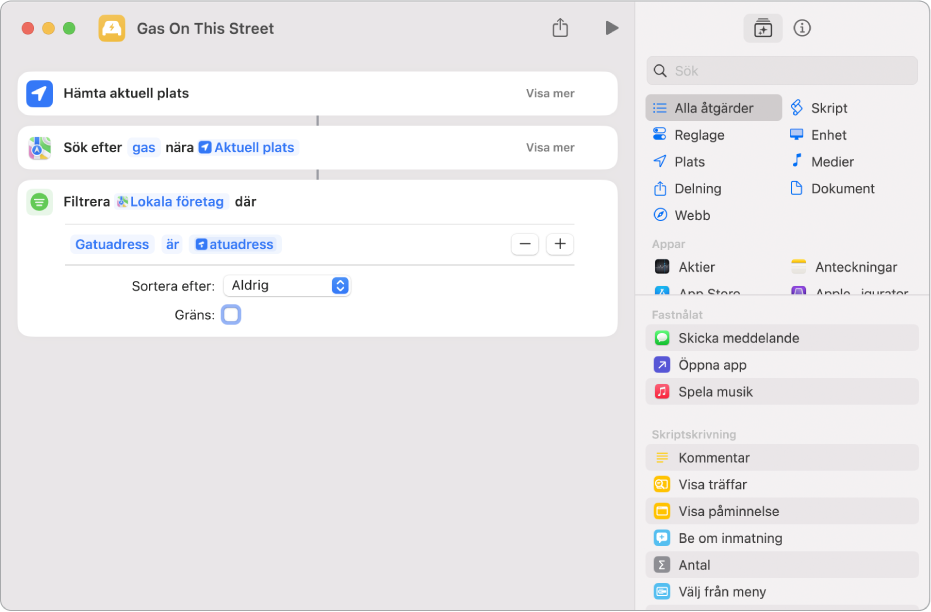Edit the 'gas' search term token

pyautogui.click(x=144, y=147)
